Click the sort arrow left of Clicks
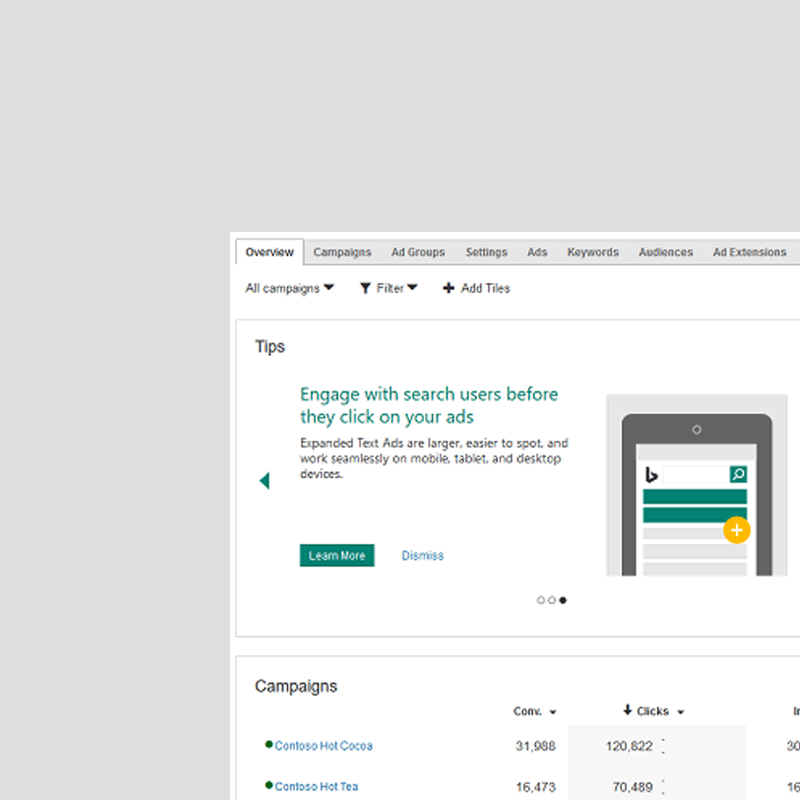Viewport: 800px width, 800px height. (627, 711)
